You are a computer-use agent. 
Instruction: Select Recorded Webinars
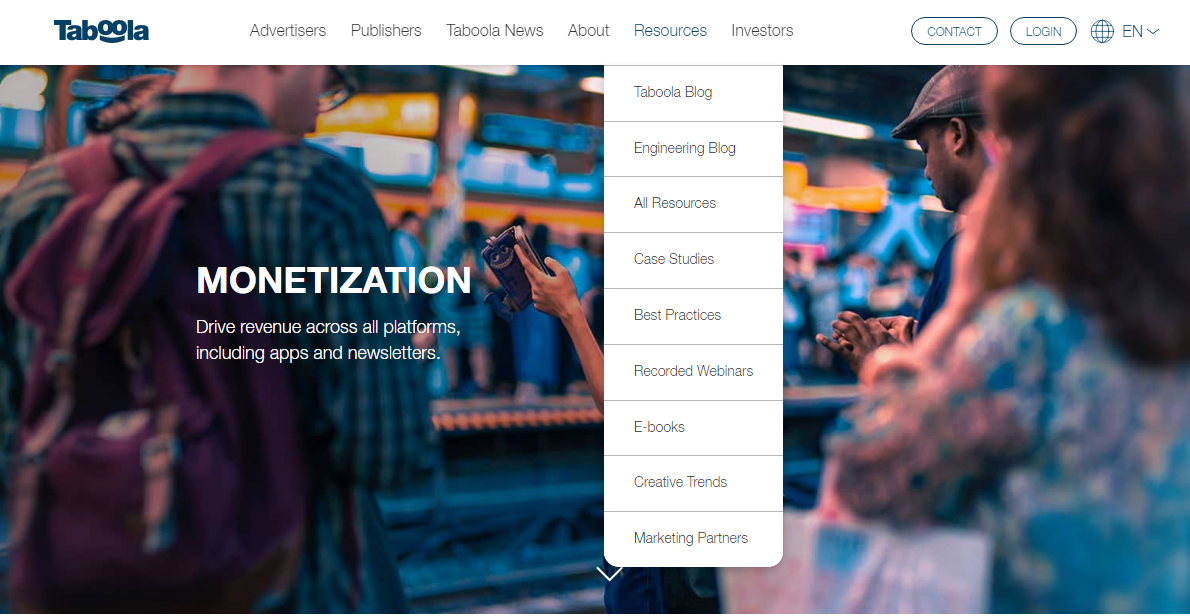(693, 372)
